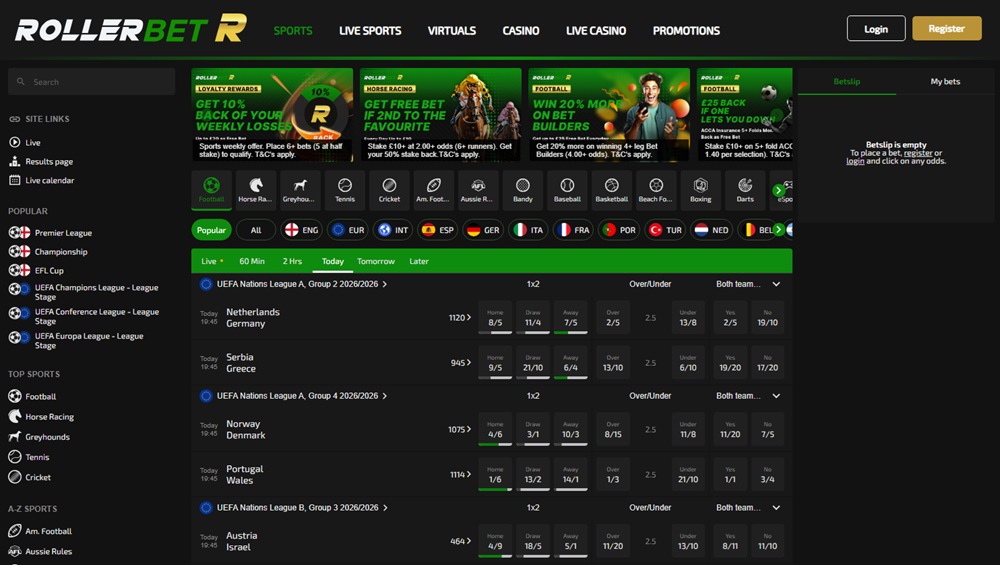
Task: Expand 1120 more markets for Netherlands v Germany
Action: pos(460,317)
